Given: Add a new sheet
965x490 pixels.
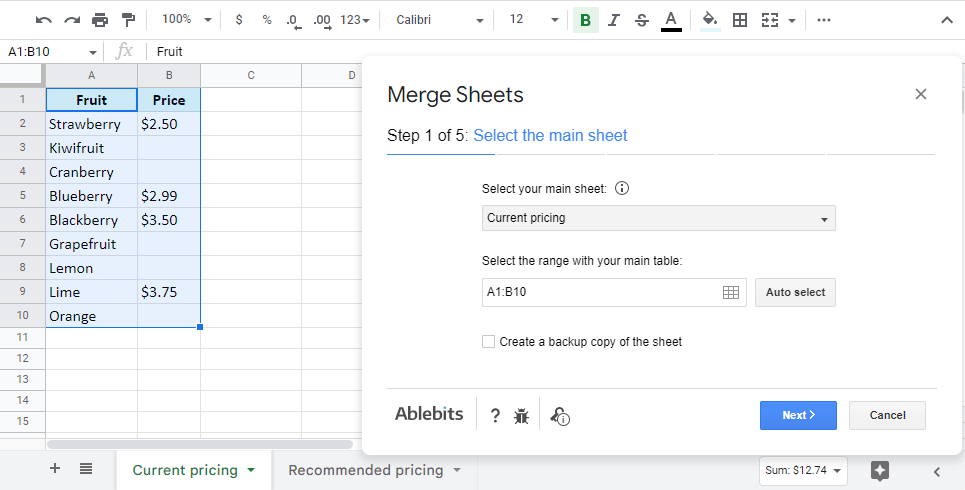Looking at the screenshot, I should tap(55, 468).
